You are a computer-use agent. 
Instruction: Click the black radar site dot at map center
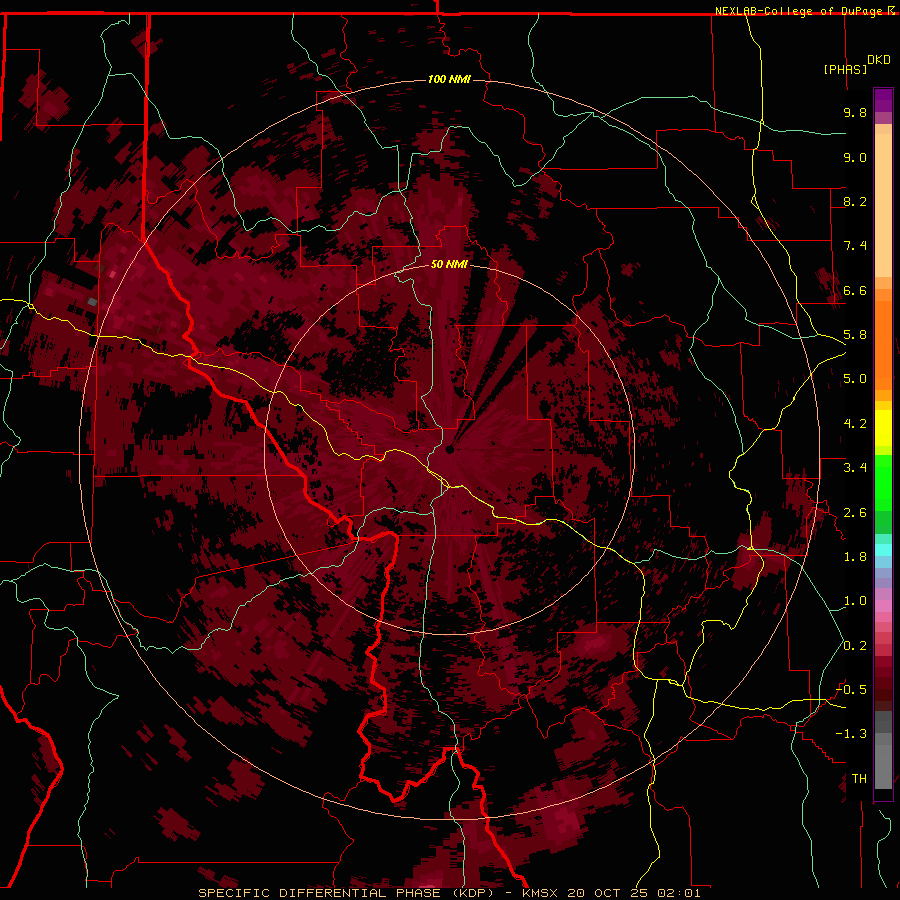click(450, 449)
